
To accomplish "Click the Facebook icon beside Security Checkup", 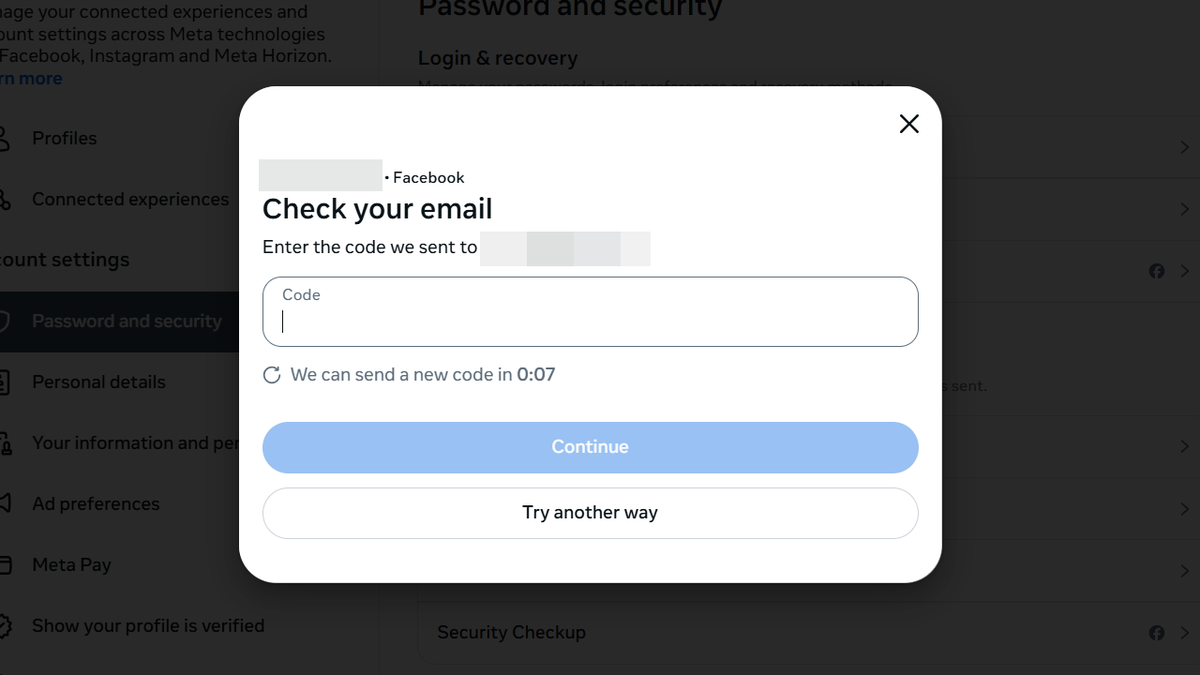I will click(x=1157, y=633).
